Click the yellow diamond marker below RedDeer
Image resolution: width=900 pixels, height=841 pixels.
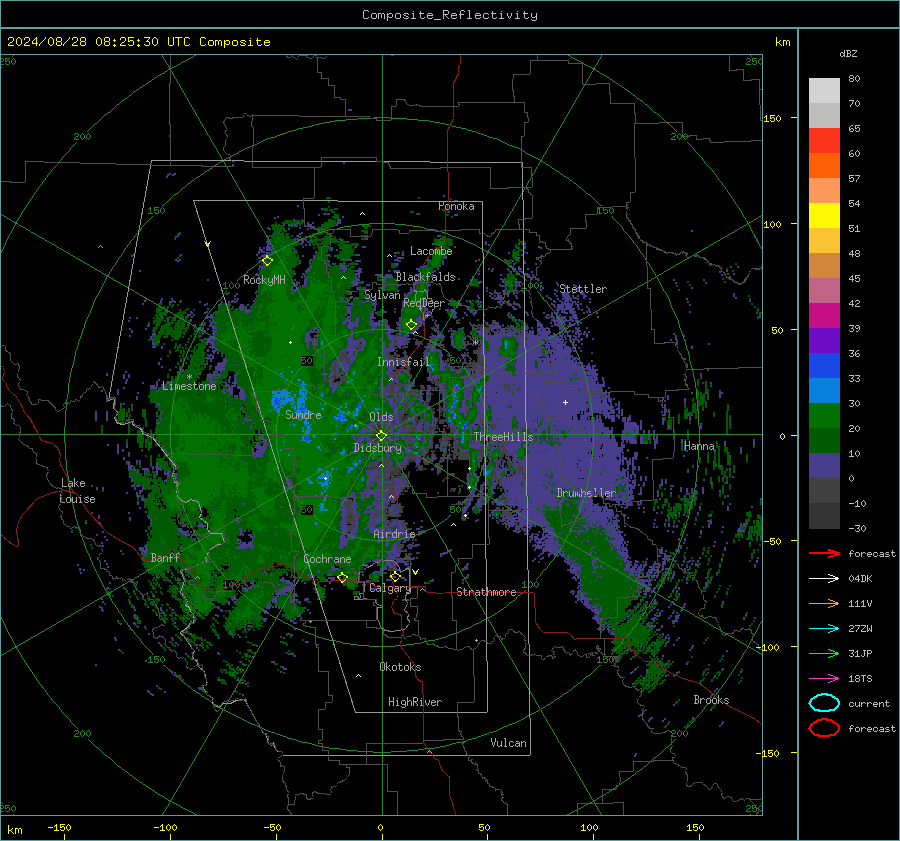(x=411, y=325)
